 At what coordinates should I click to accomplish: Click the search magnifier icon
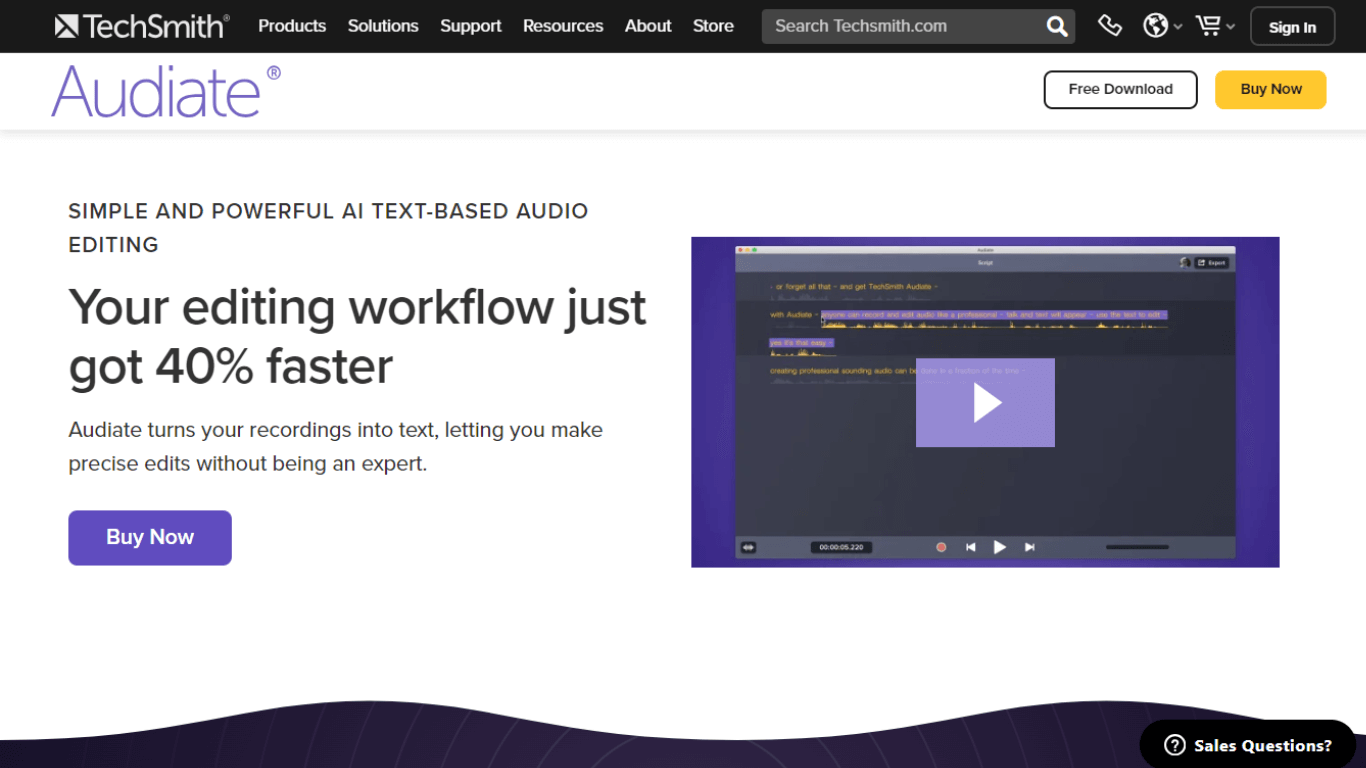coord(1056,26)
